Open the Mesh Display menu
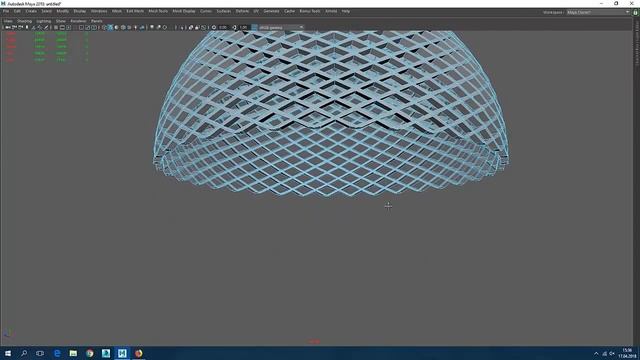Viewport: 640px width, 360px height. [184, 11]
